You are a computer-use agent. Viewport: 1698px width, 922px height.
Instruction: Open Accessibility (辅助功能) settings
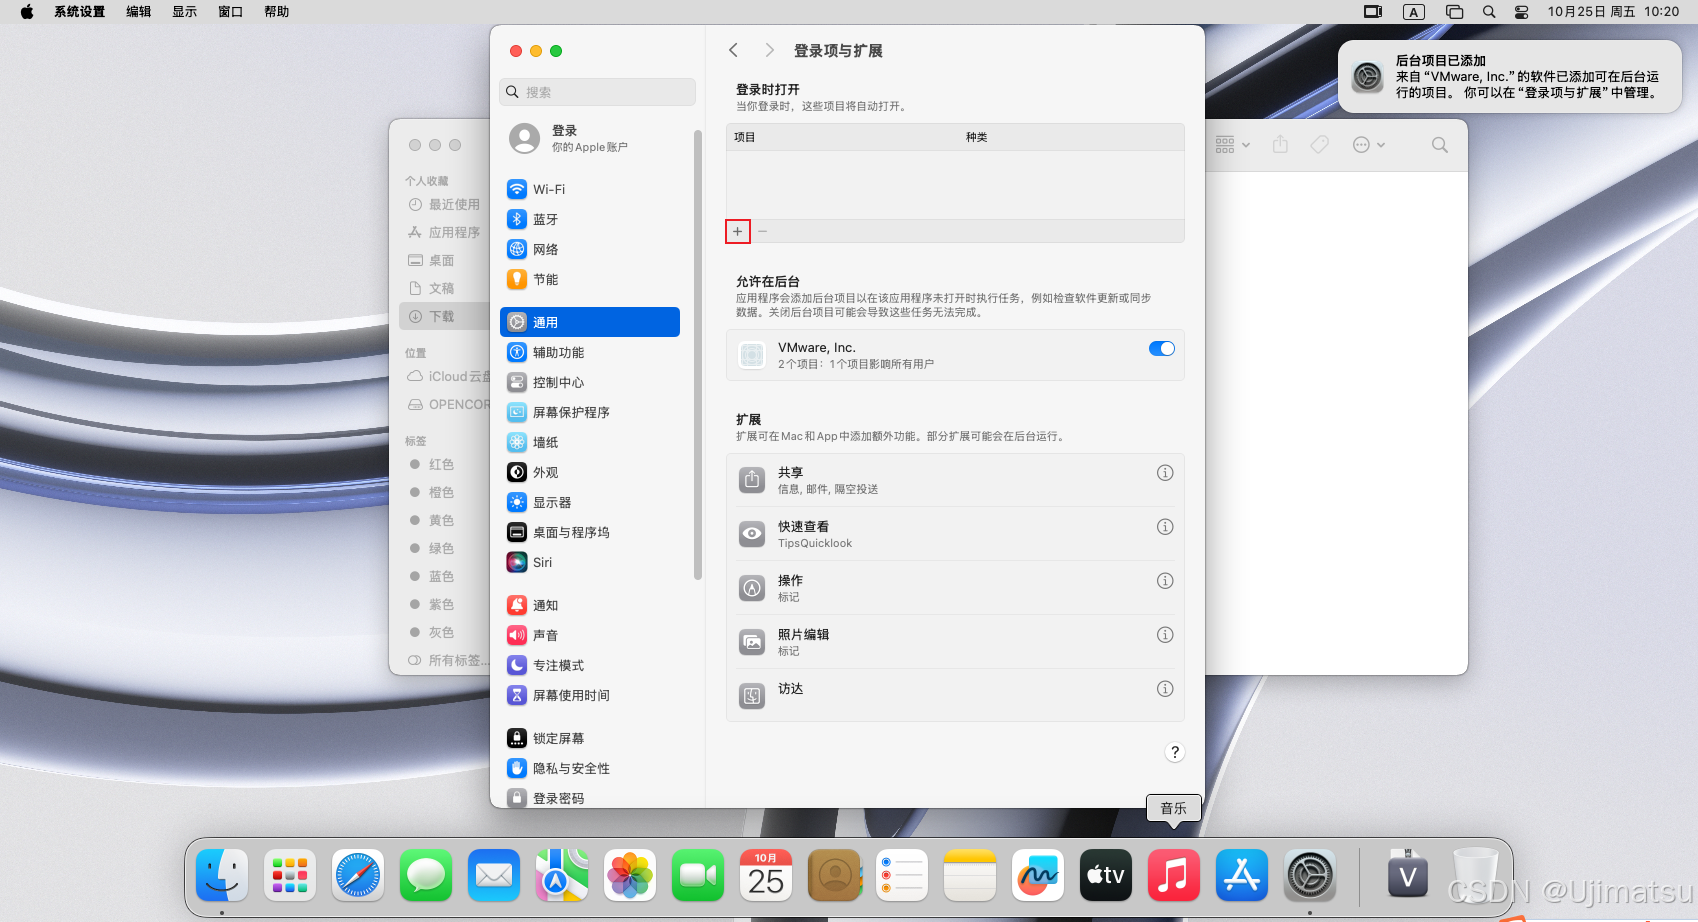tap(590, 352)
